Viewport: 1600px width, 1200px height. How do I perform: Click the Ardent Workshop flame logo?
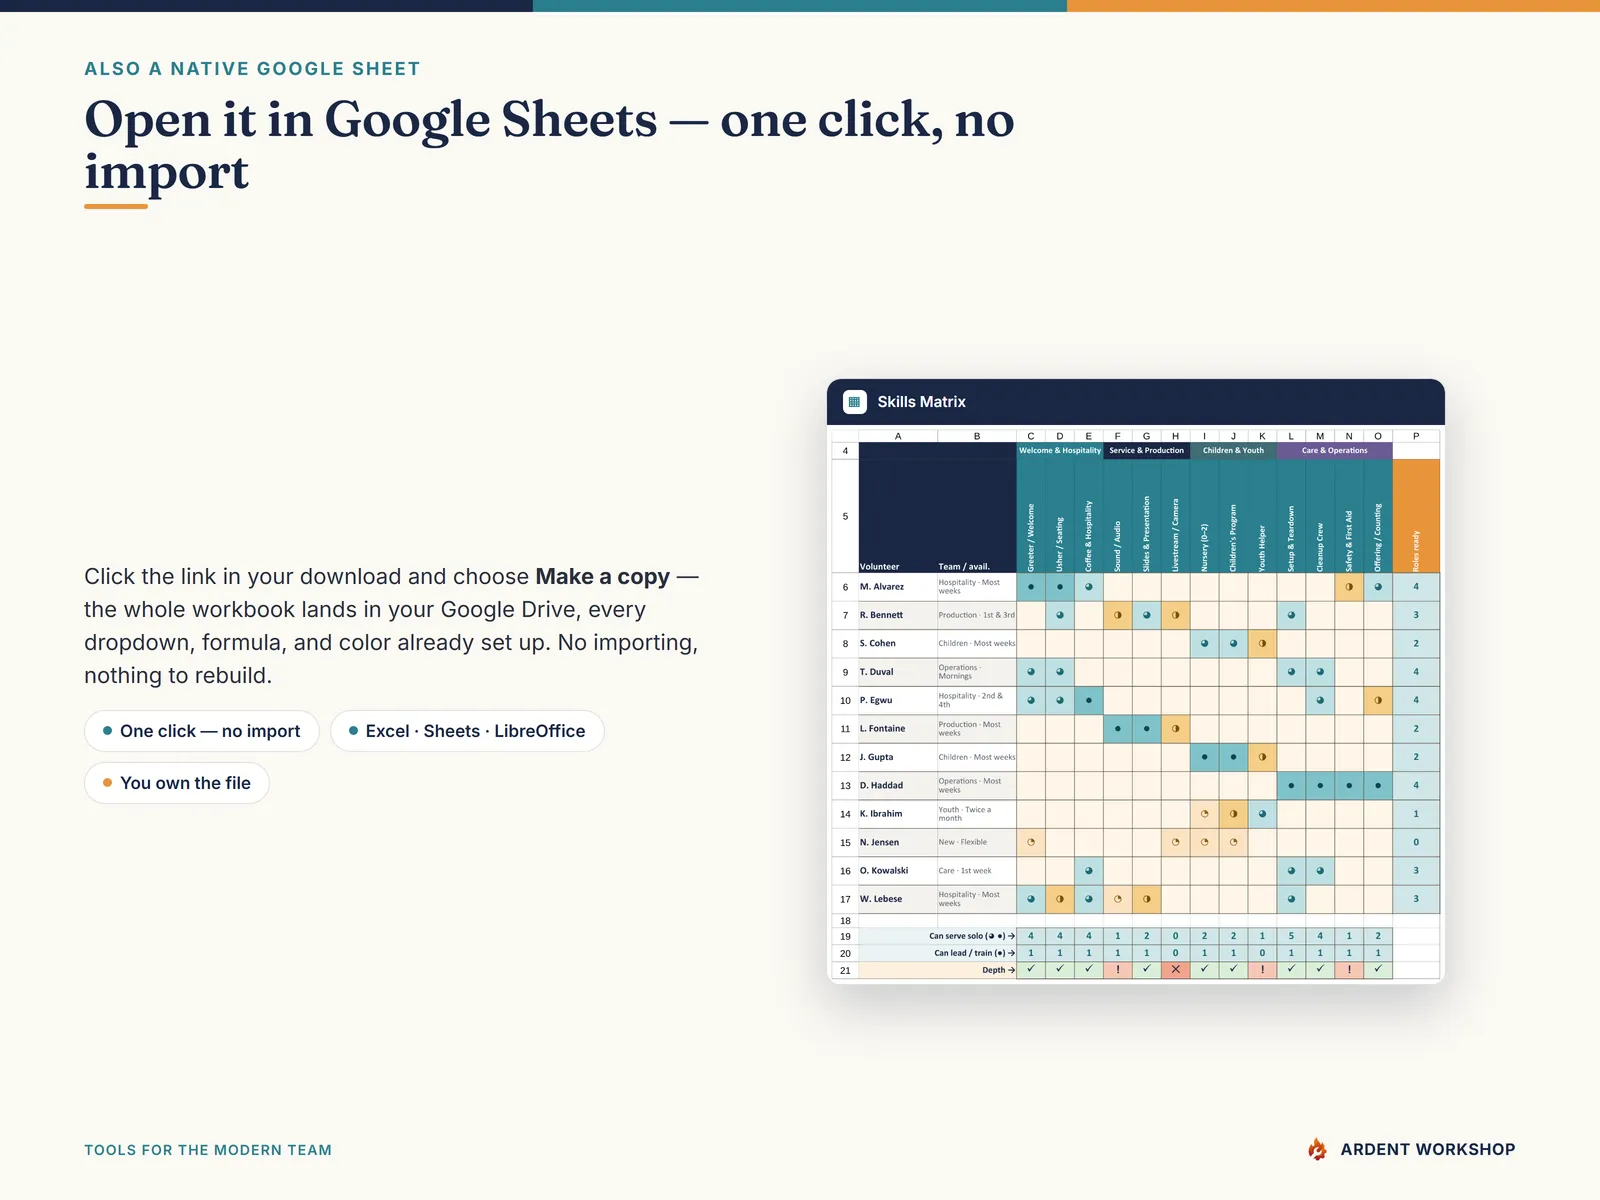(1318, 1149)
